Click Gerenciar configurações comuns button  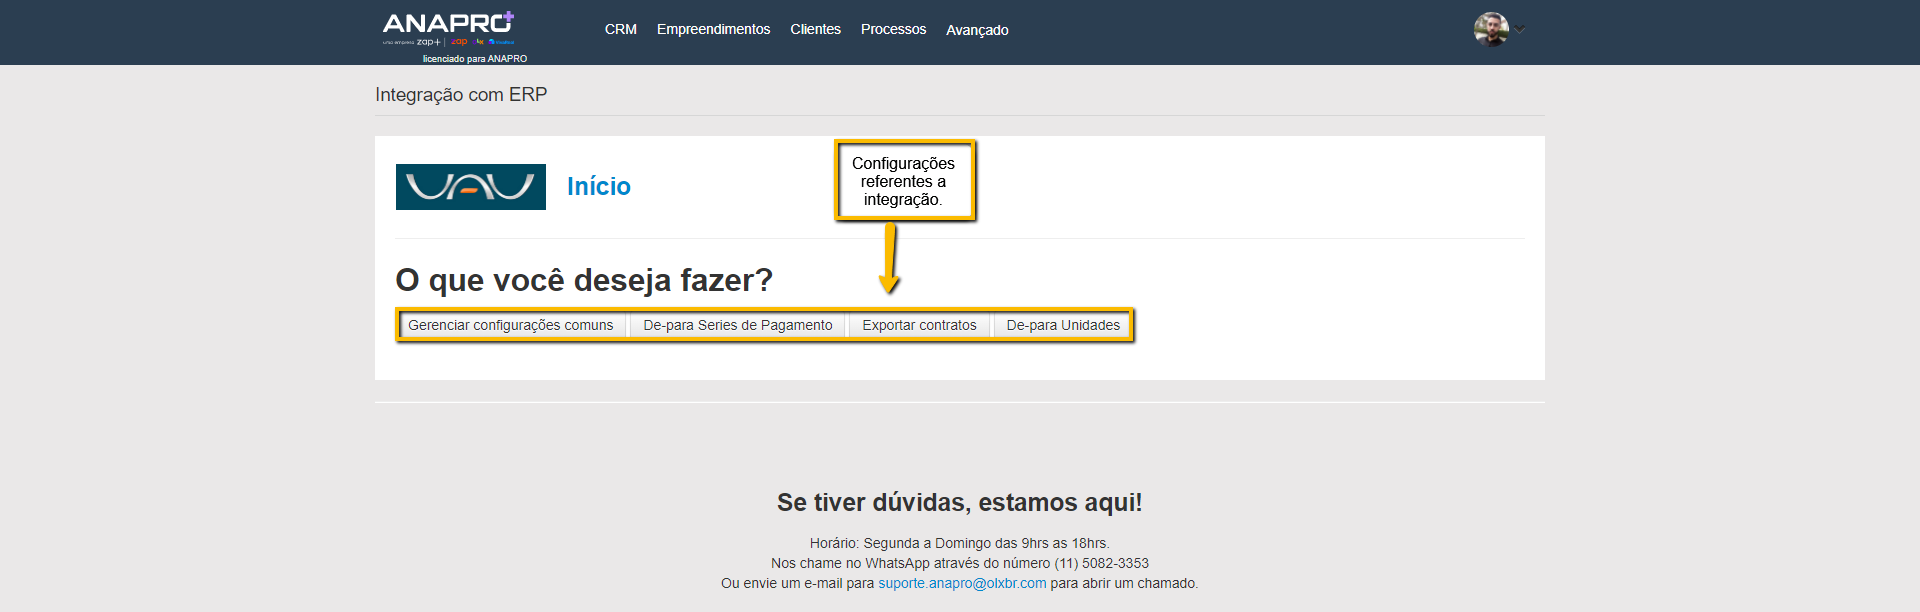pyautogui.click(x=510, y=325)
